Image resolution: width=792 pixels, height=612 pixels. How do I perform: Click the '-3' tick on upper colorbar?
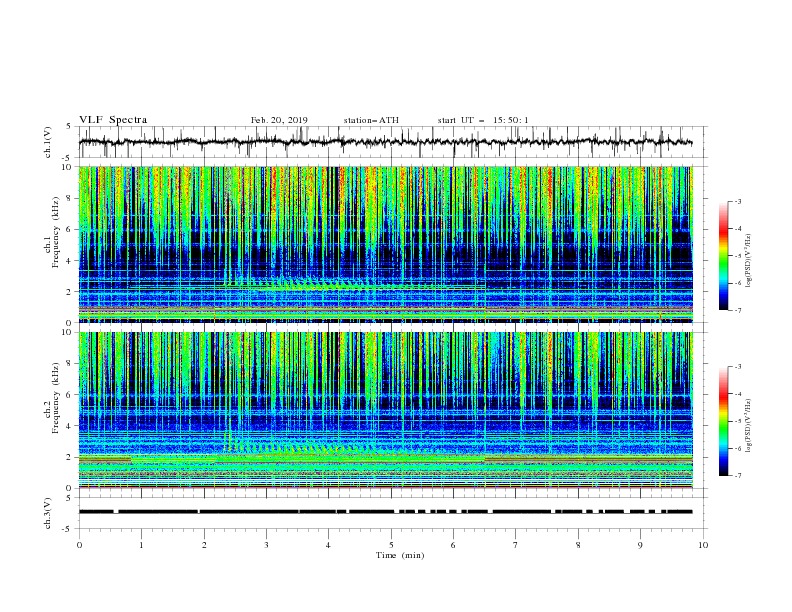(737, 201)
